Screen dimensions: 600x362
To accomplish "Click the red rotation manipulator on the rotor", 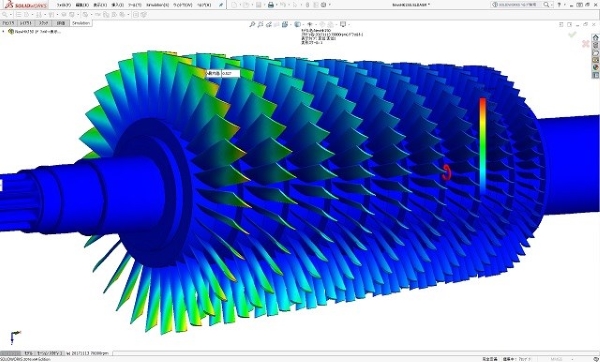I will [x=446, y=172].
